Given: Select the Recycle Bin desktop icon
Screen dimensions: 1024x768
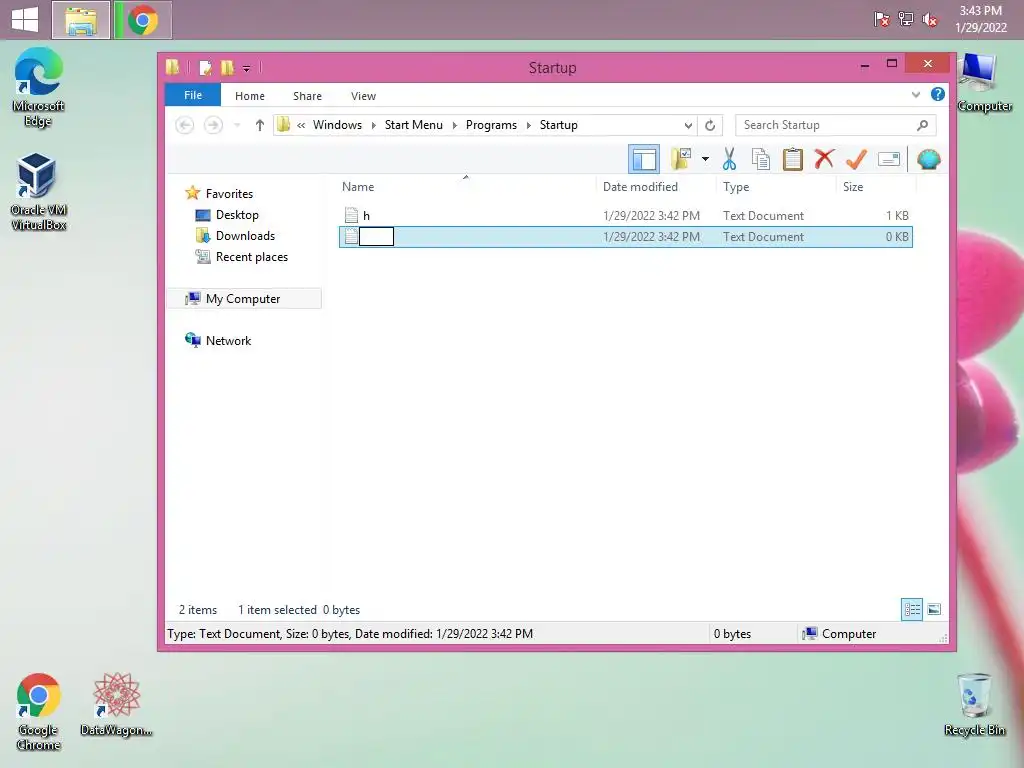Looking at the screenshot, I should coord(974,705).
